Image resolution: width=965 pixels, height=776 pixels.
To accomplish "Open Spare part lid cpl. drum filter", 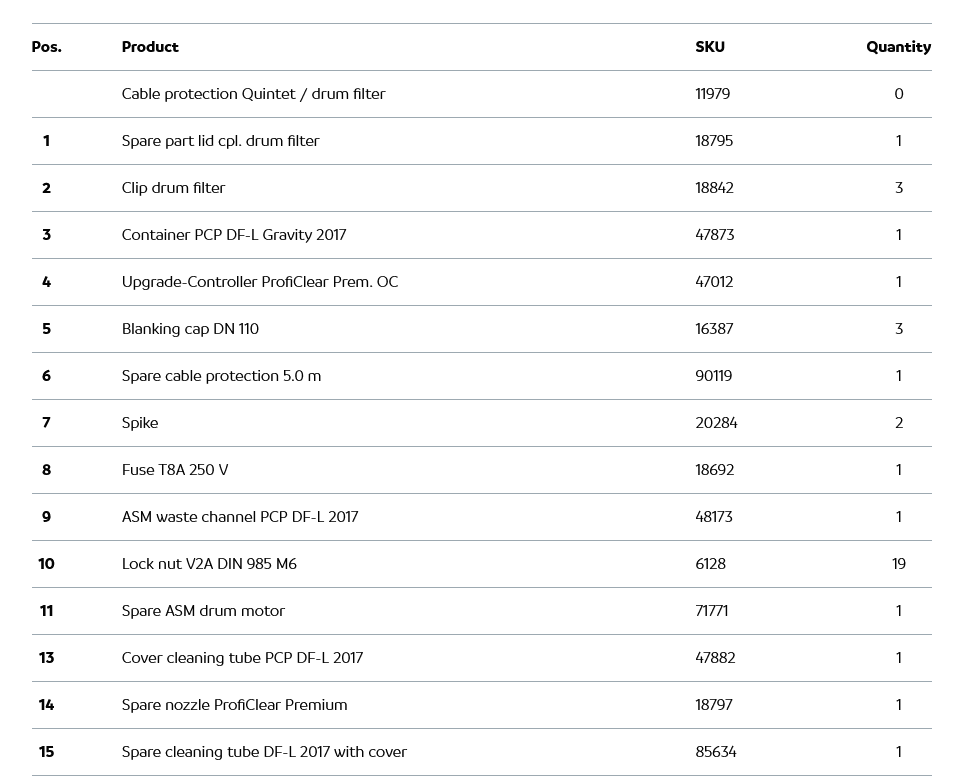I will click(x=220, y=141).
